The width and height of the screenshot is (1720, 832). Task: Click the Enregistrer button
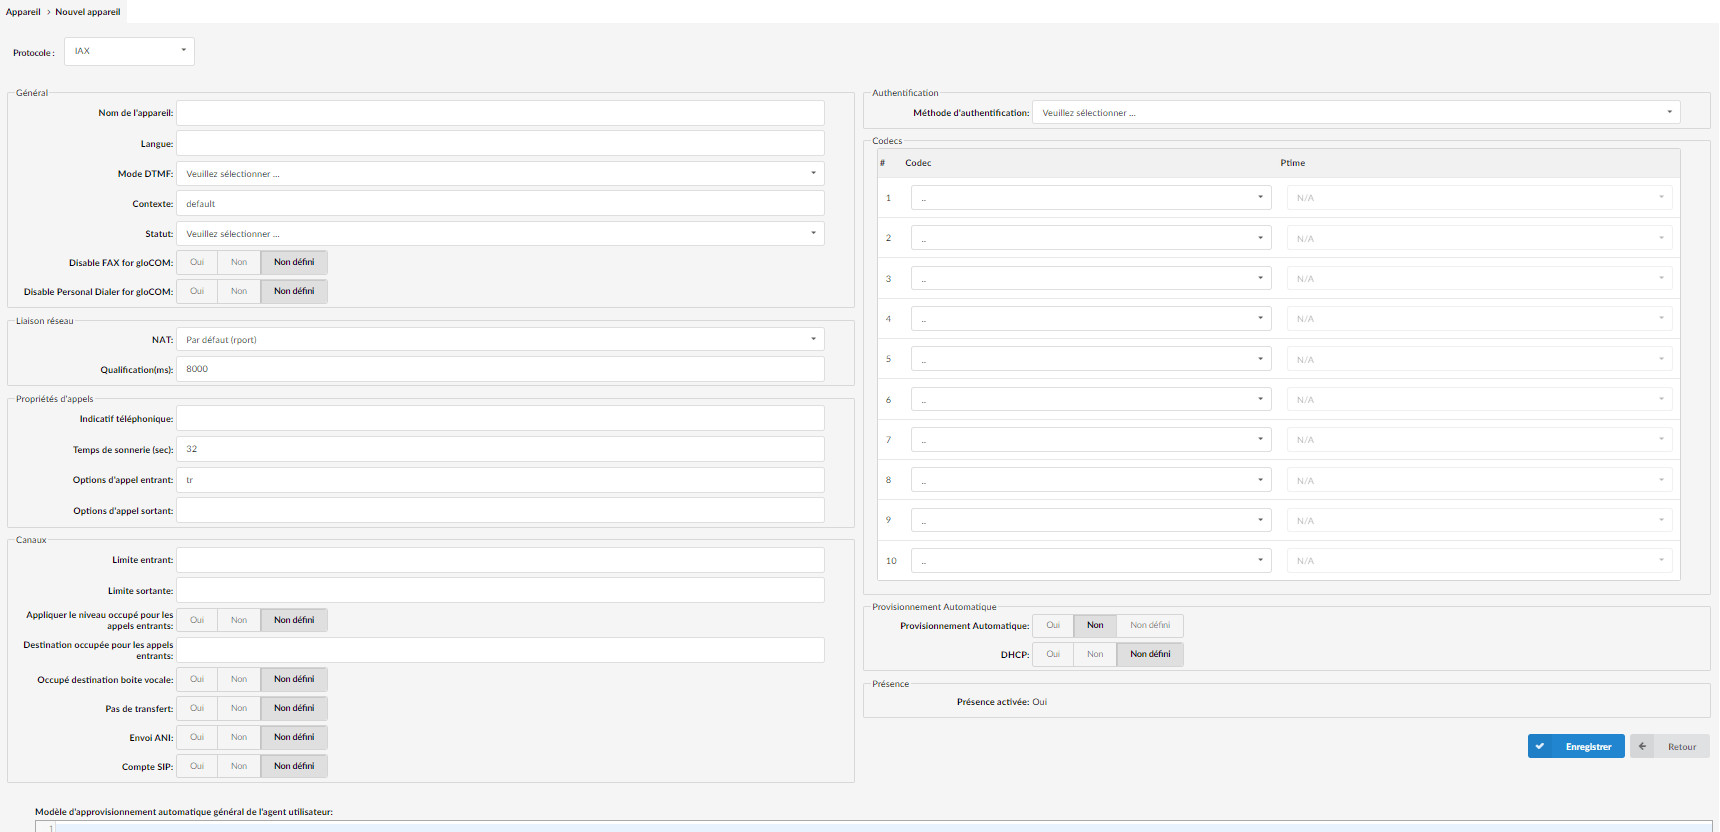[x=1576, y=746]
